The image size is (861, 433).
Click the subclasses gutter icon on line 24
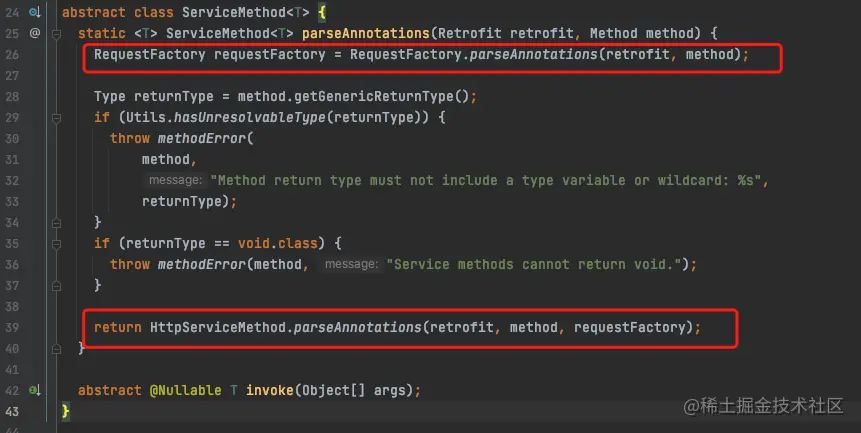[x=34, y=12]
